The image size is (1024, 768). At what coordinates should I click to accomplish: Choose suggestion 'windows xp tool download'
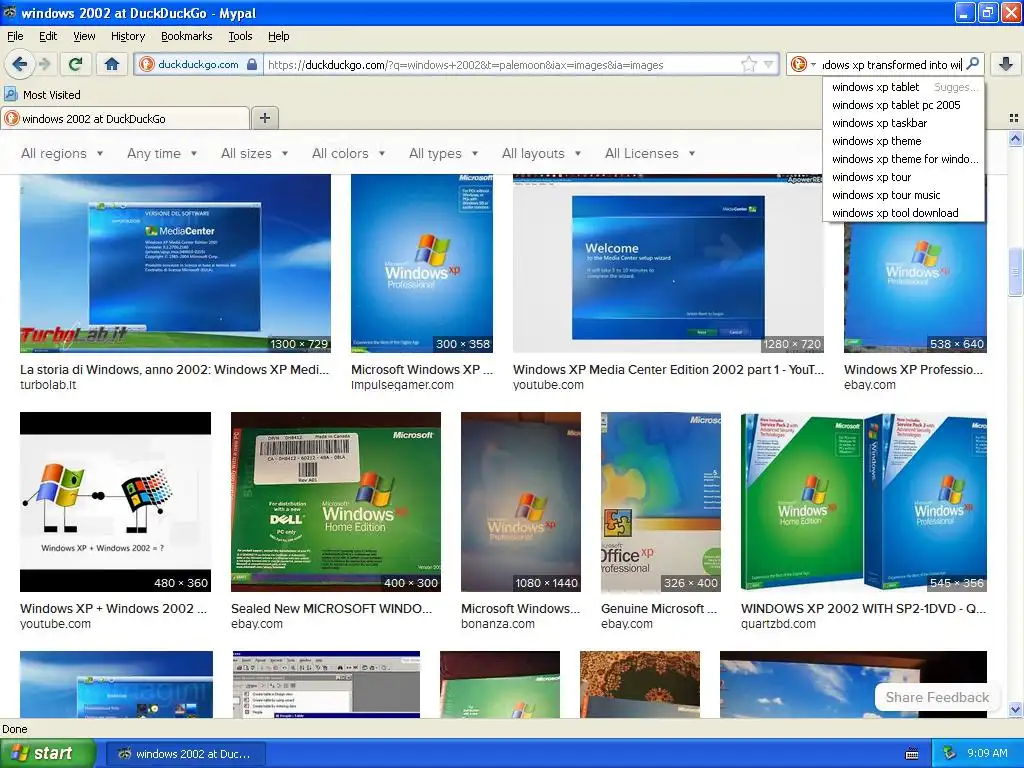(x=904, y=213)
